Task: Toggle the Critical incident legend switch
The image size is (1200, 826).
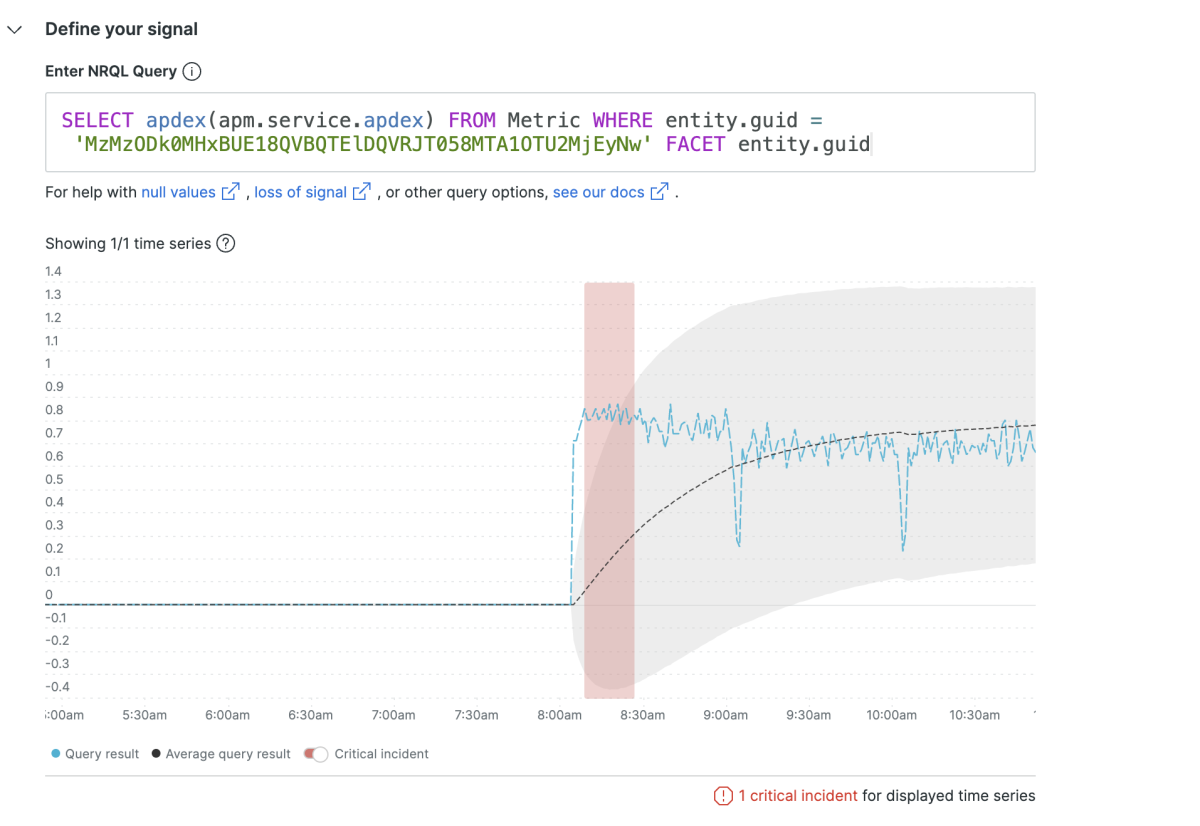Action: tap(315, 754)
